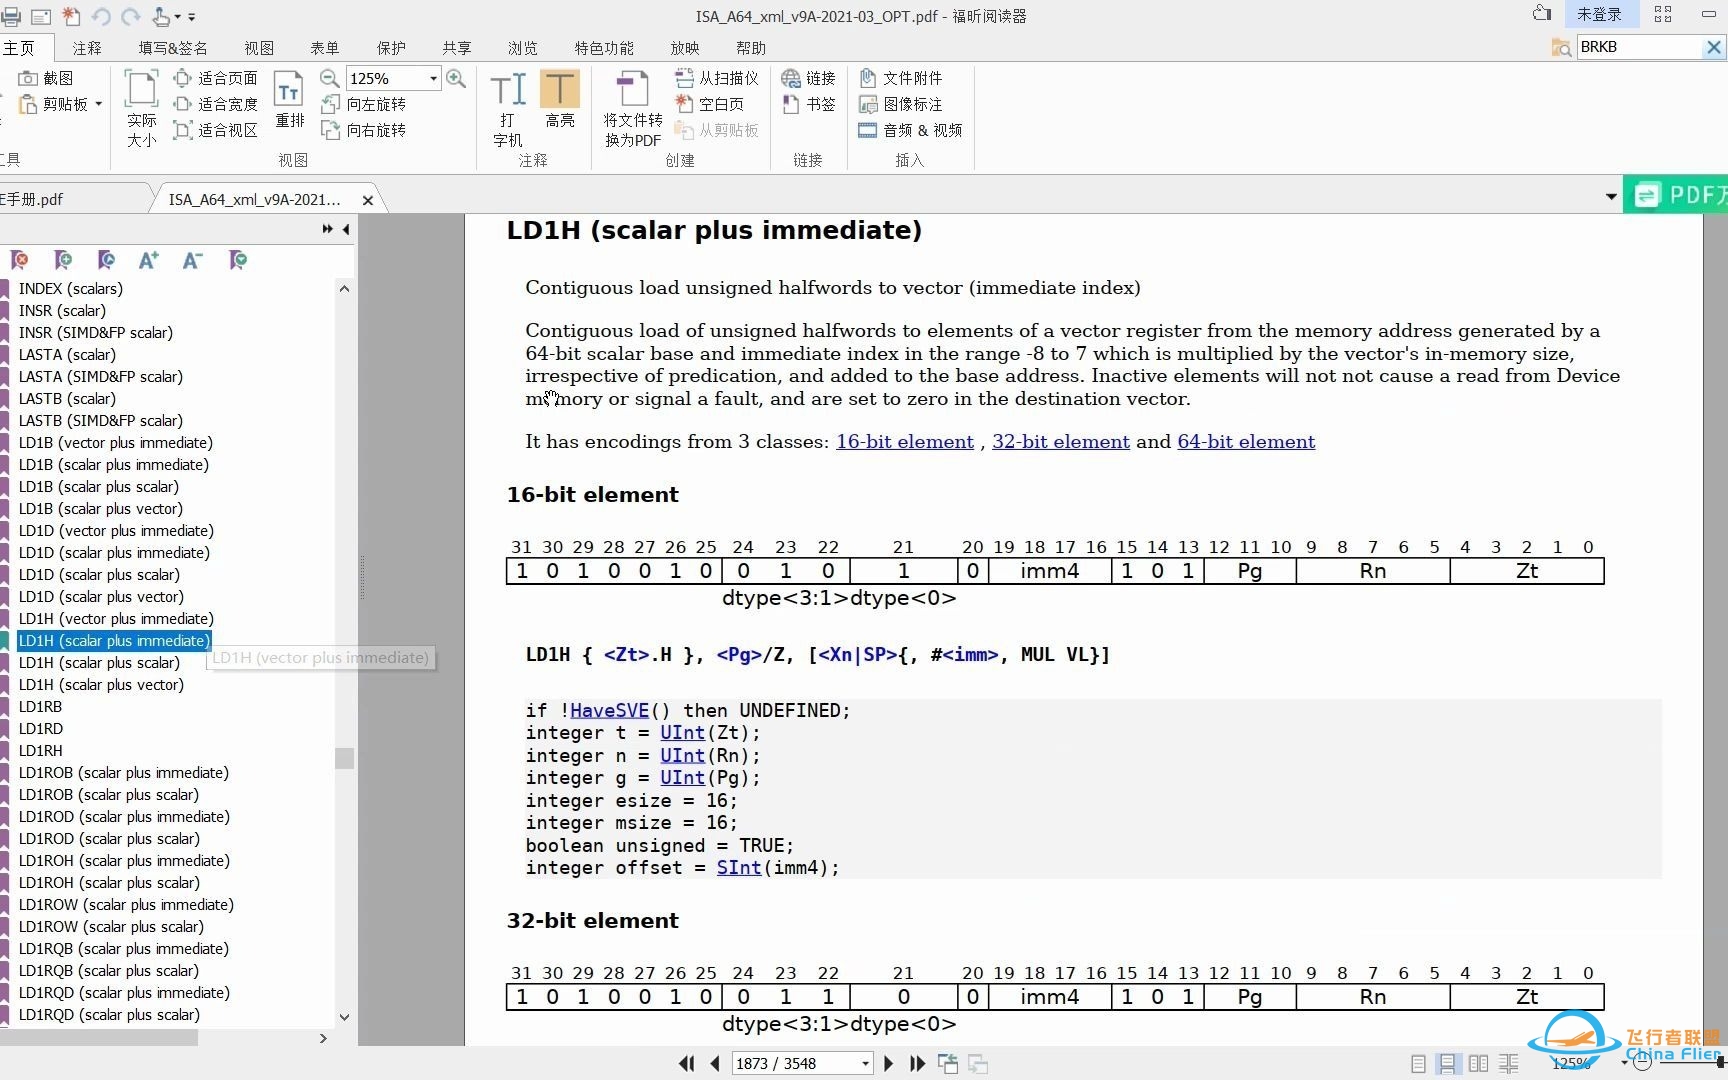
Task: Select 适合宽度 fit width option
Action: [215, 104]
